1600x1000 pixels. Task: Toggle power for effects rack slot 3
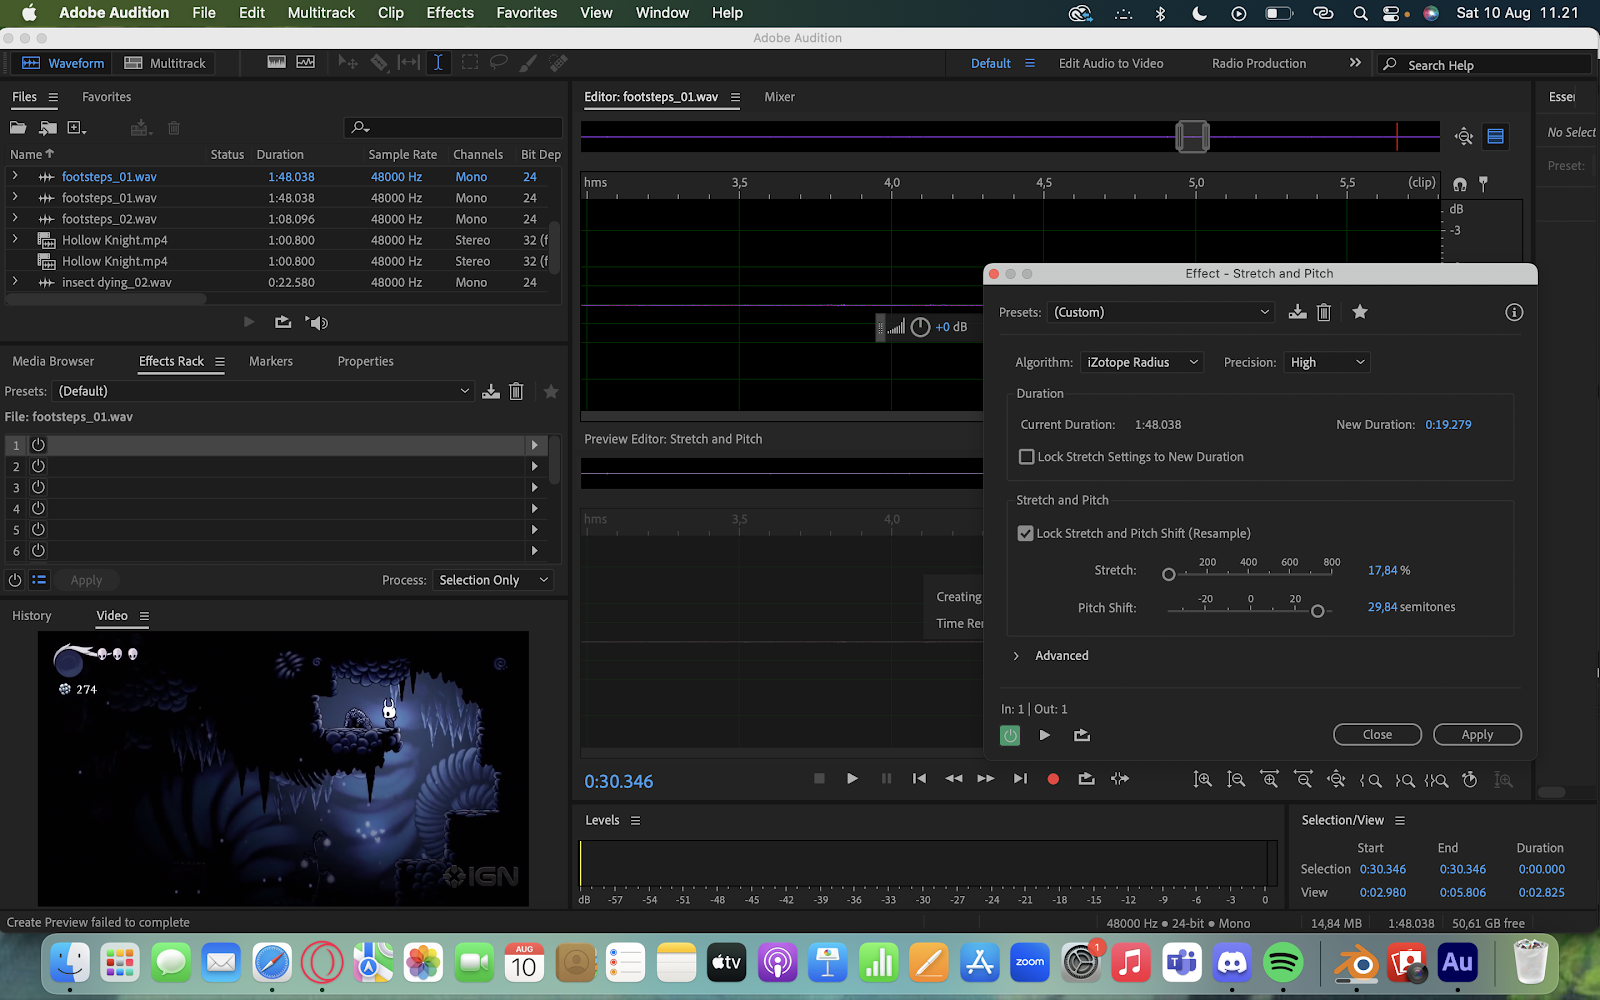coord(38,487)
